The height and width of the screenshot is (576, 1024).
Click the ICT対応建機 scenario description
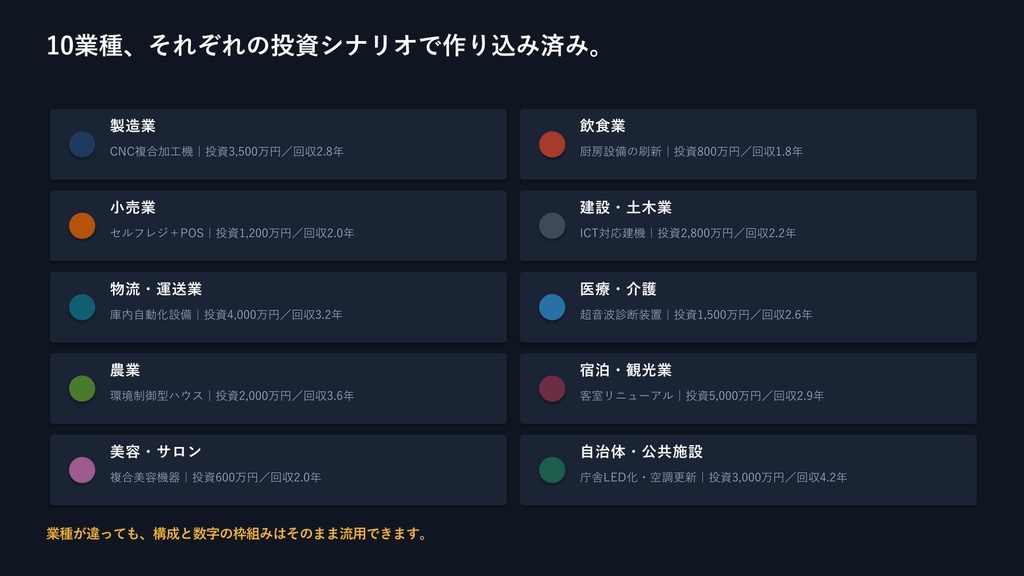(688, 233)
